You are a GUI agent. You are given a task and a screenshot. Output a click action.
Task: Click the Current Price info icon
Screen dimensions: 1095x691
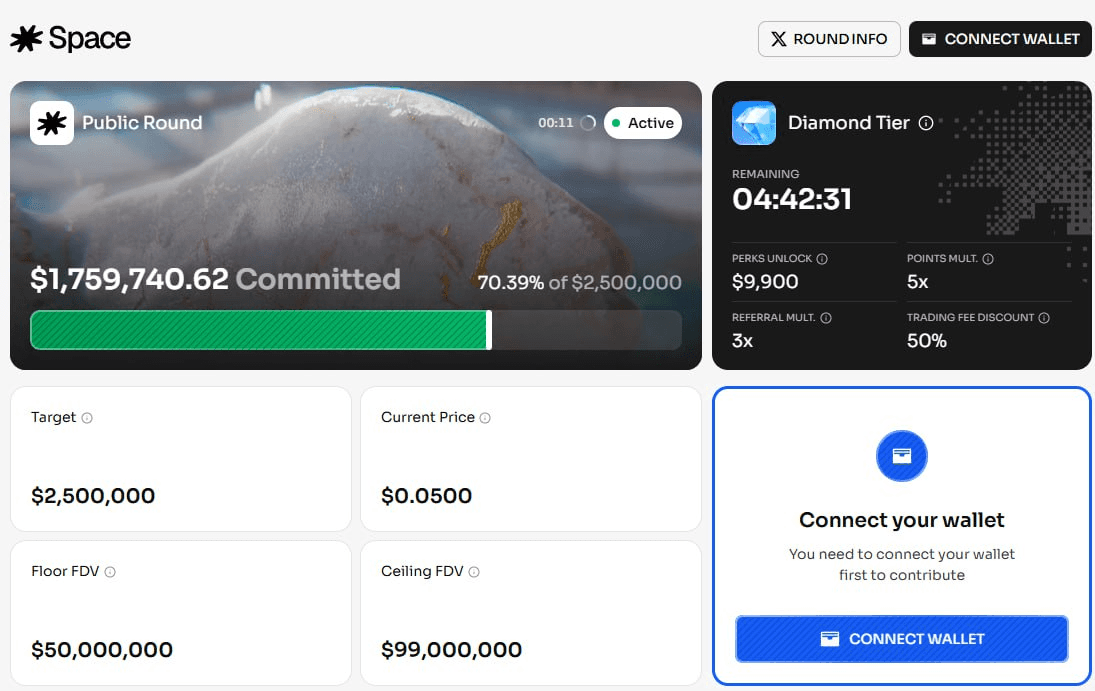pyautogui.click(x=486, y=418)
